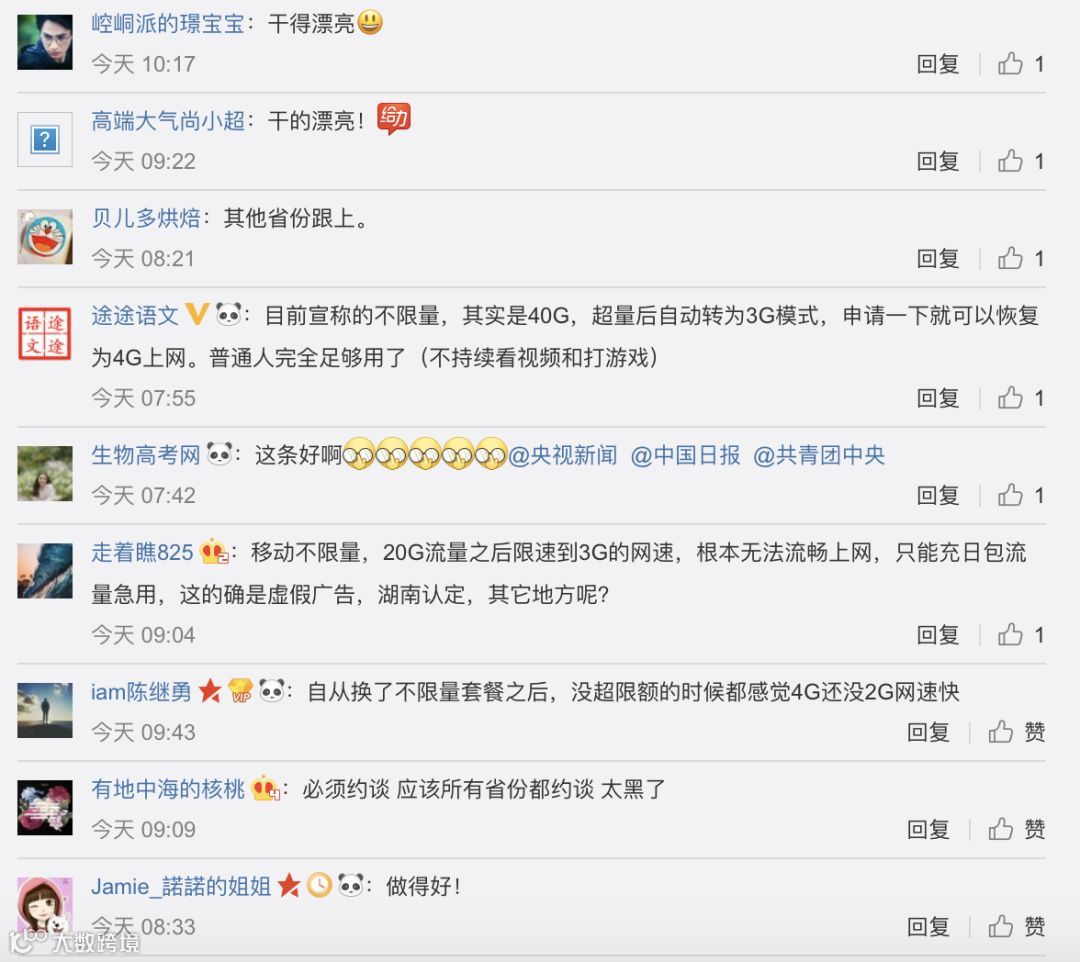Click the question mark avatar of 高端大气尚小超

coord(45,140)
